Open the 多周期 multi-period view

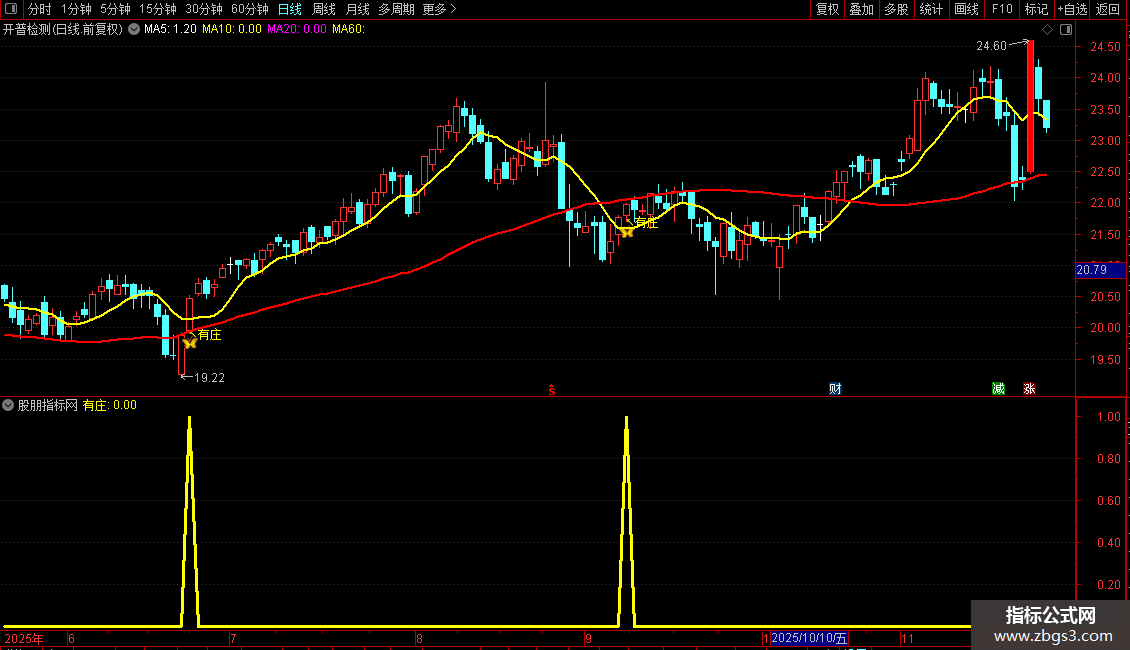(x=396, y=9)
